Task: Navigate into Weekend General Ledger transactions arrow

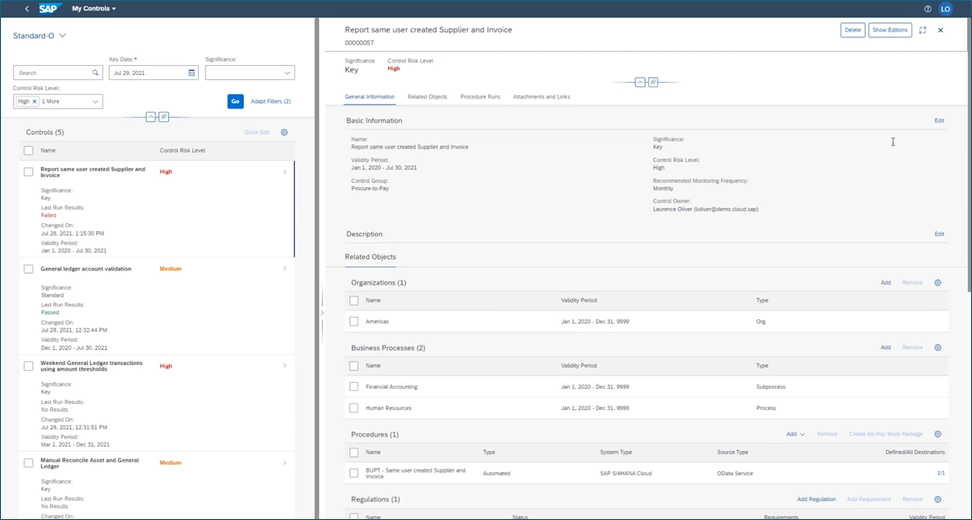Action: point(285,366)
